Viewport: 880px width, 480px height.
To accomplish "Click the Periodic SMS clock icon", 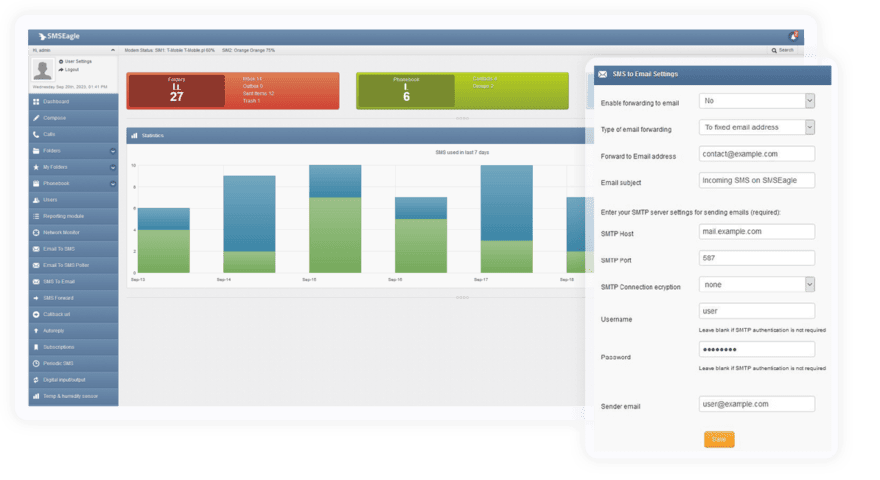I will pyautogui.click(x=36, y=363).
